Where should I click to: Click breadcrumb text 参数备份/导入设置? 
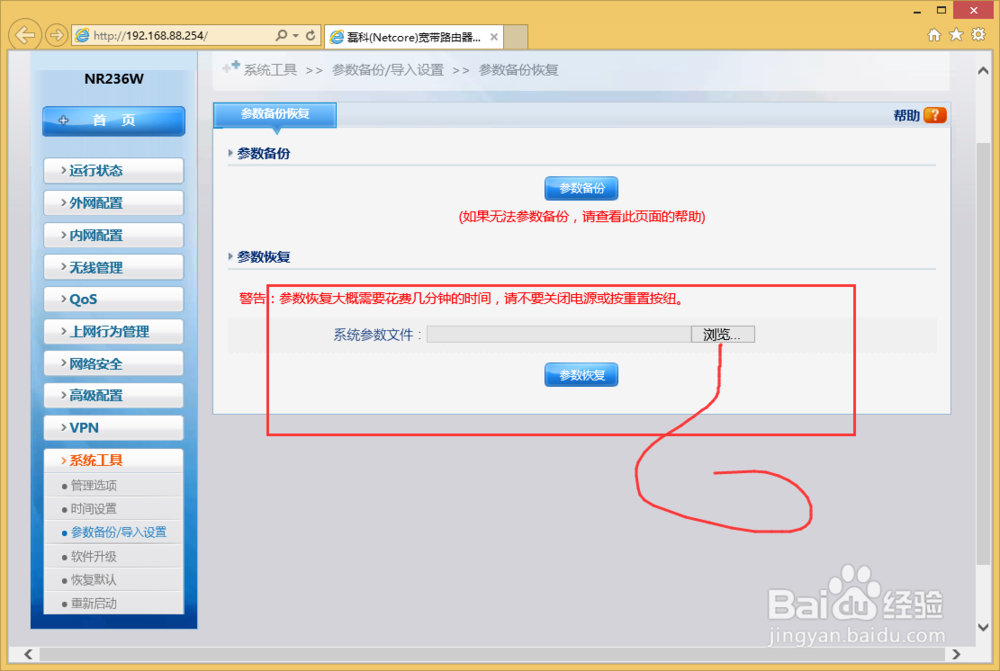388,70
